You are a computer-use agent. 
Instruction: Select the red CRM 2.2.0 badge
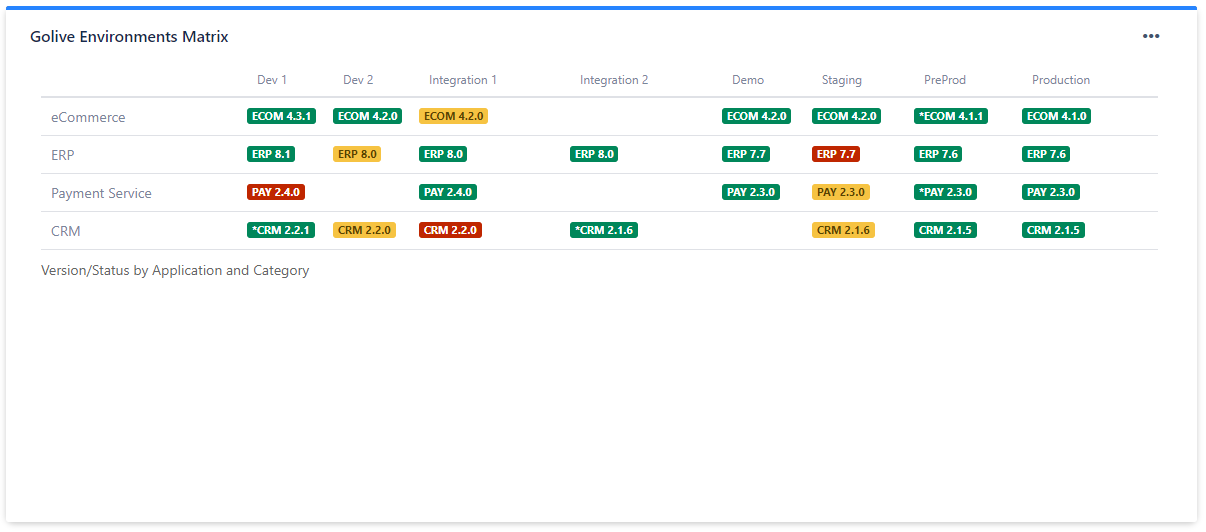point(450,230)
